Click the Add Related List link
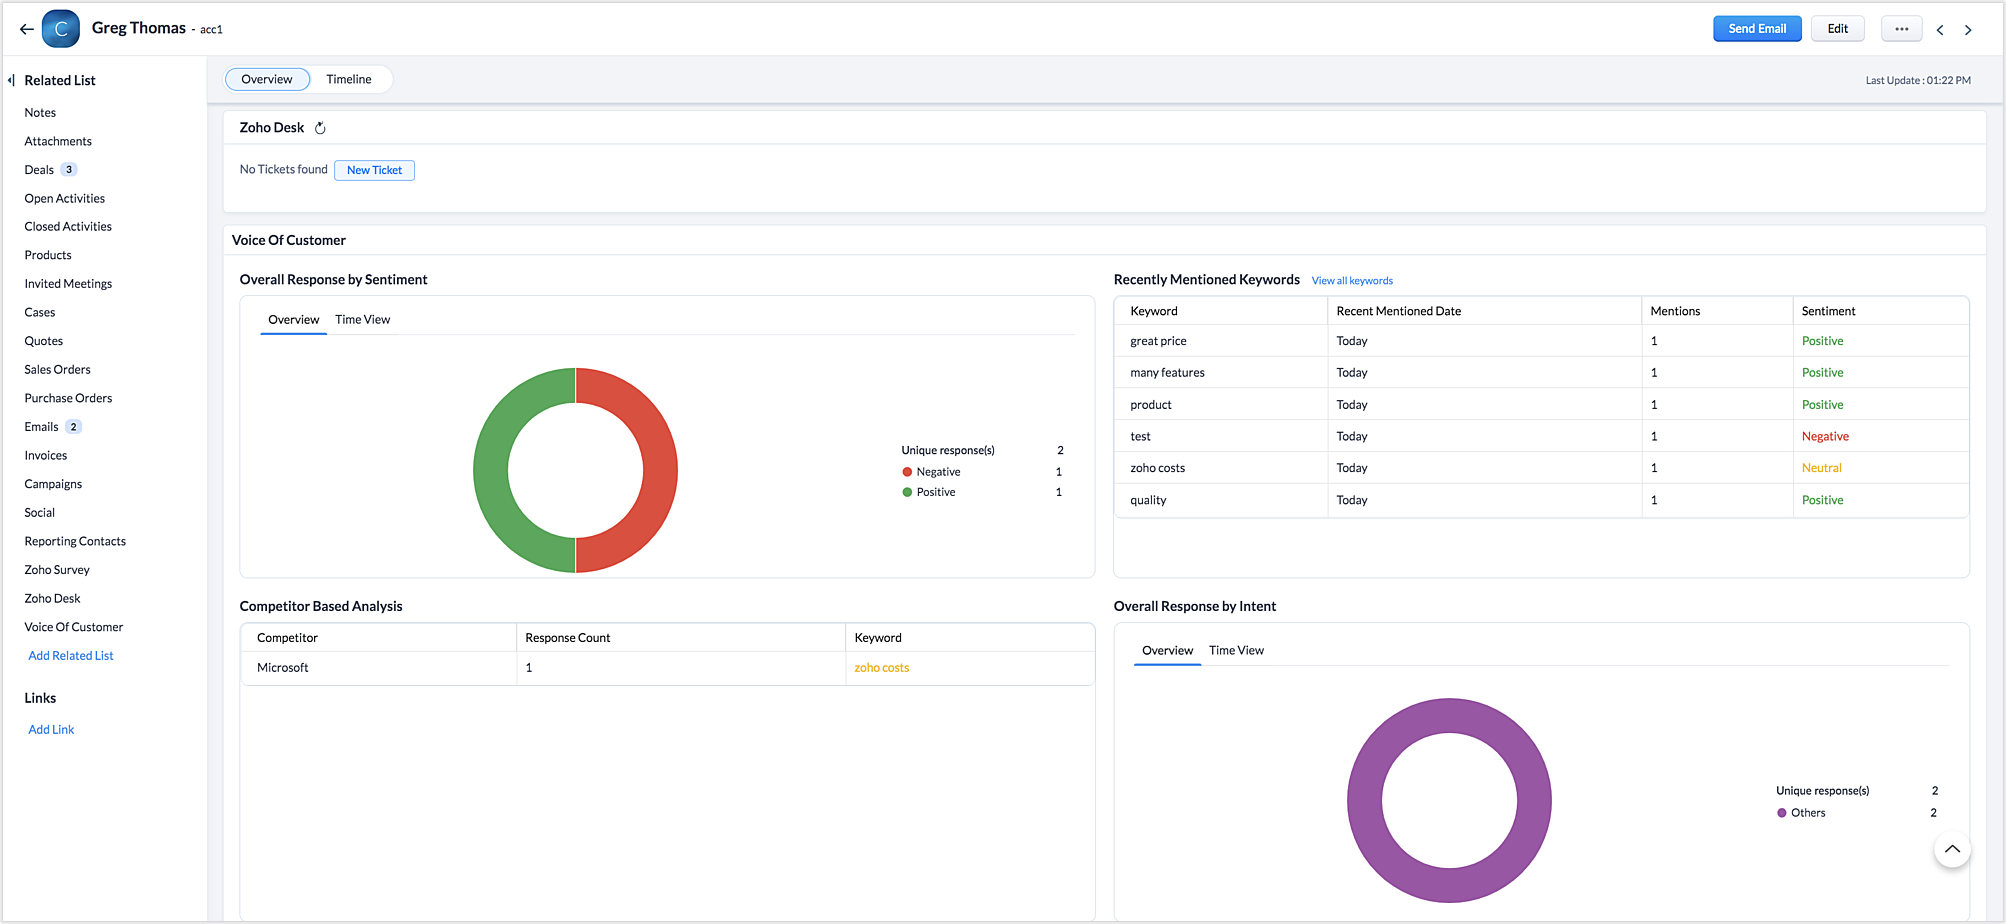This screenshot has width=2006, height=924. pos(71,656)
